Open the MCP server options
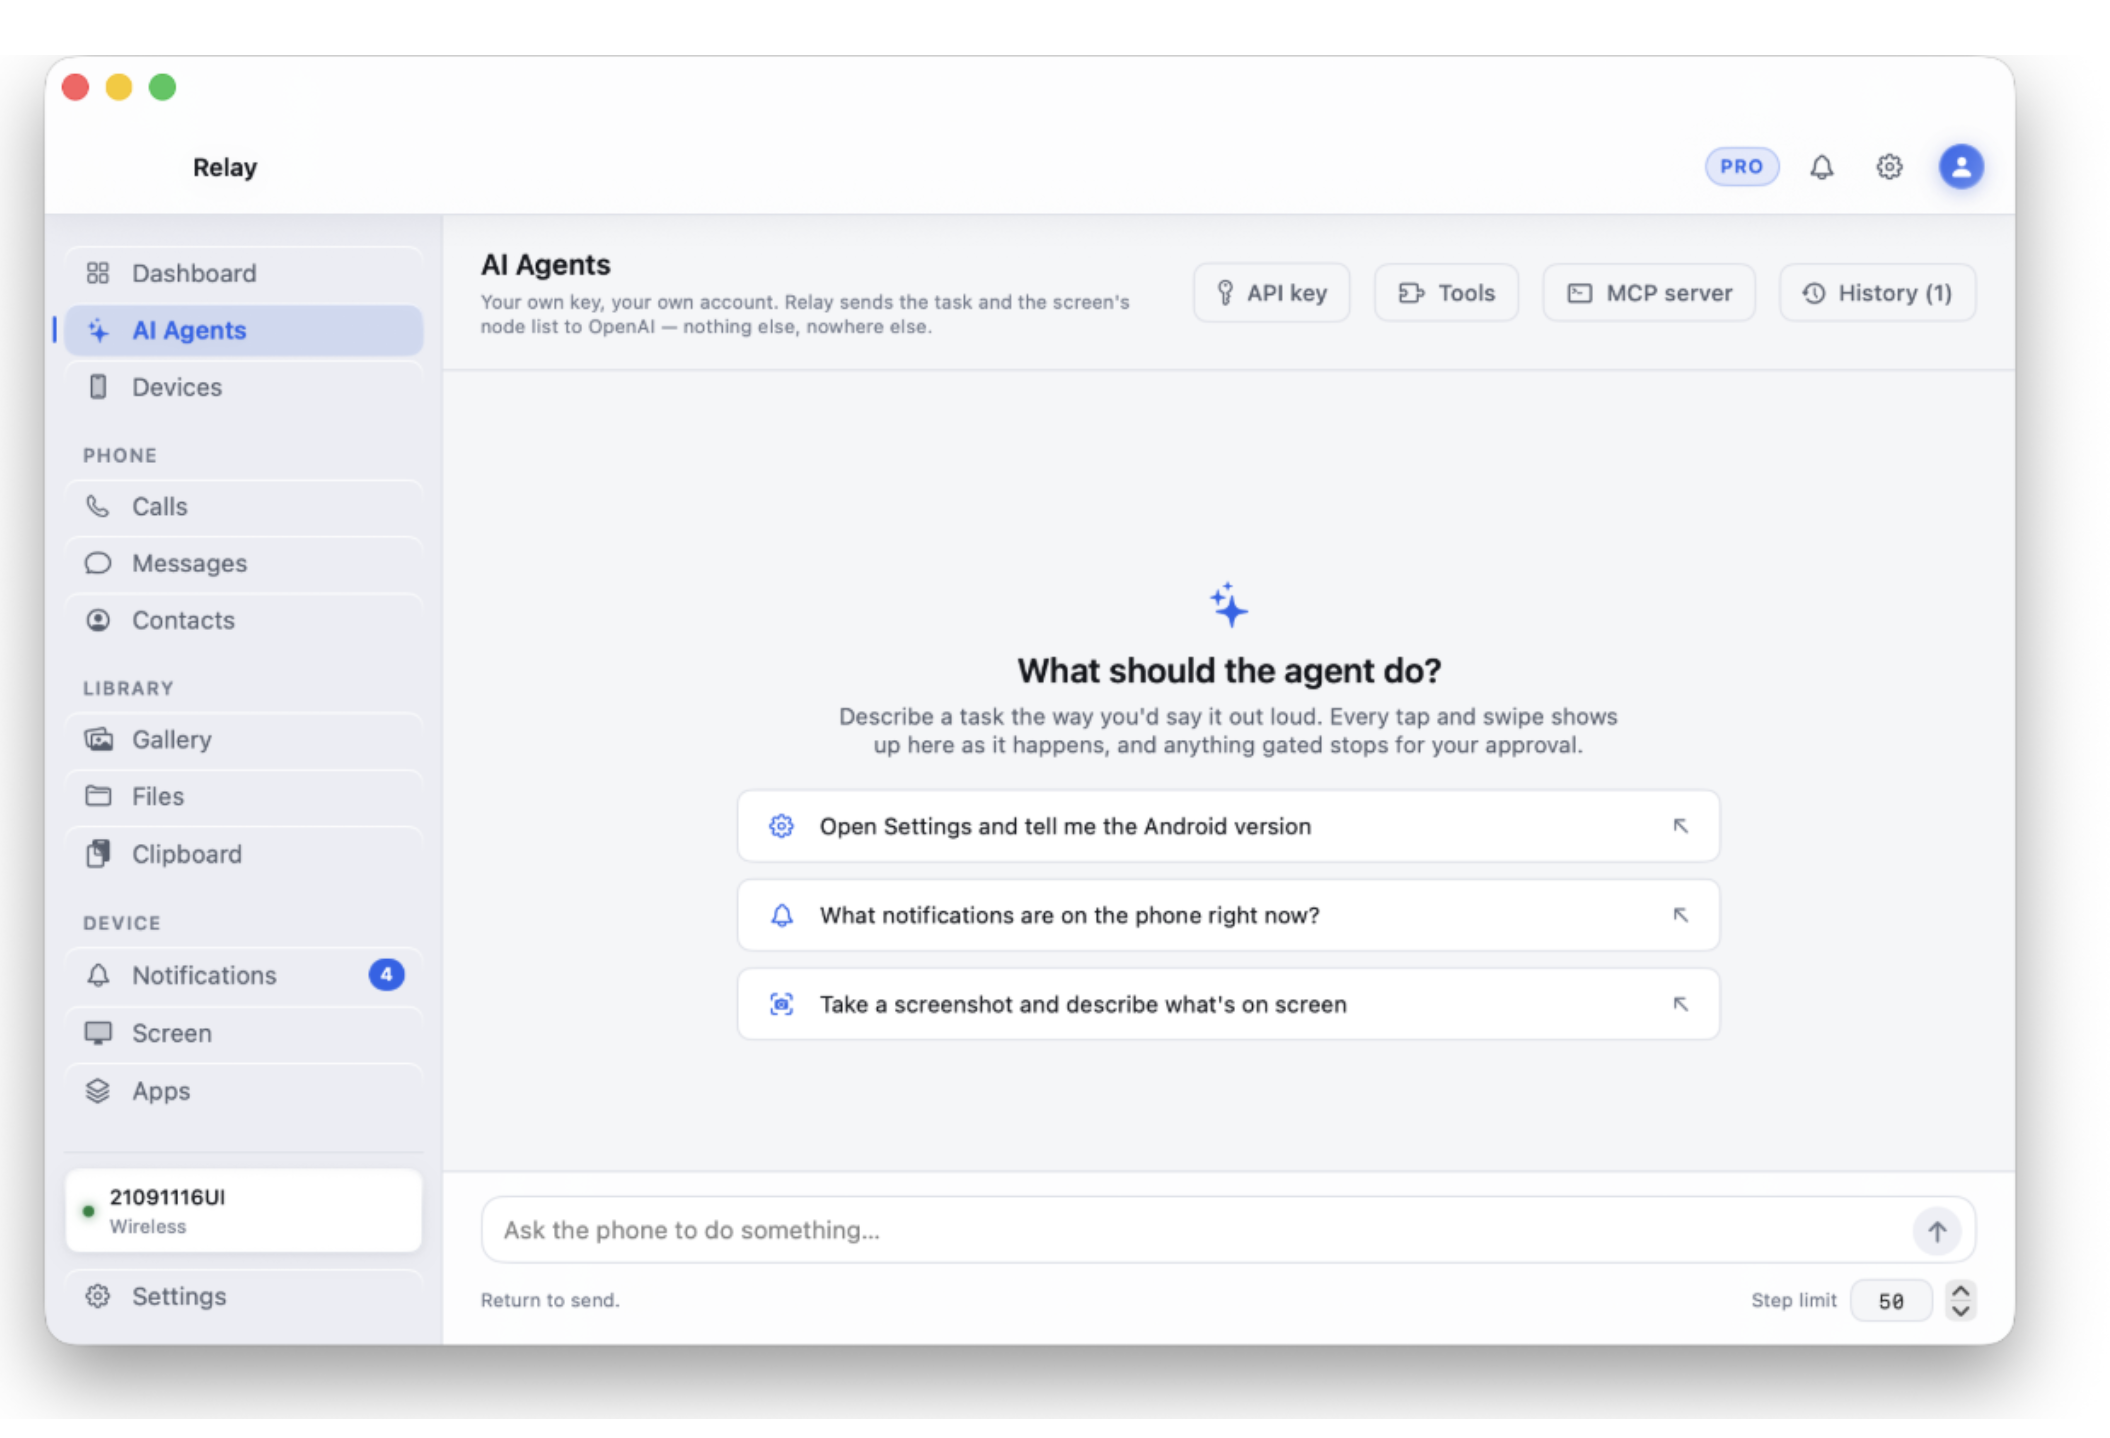Image resolution: width=2110 pixels, height=1438 pixels. tap(1648, 293)
